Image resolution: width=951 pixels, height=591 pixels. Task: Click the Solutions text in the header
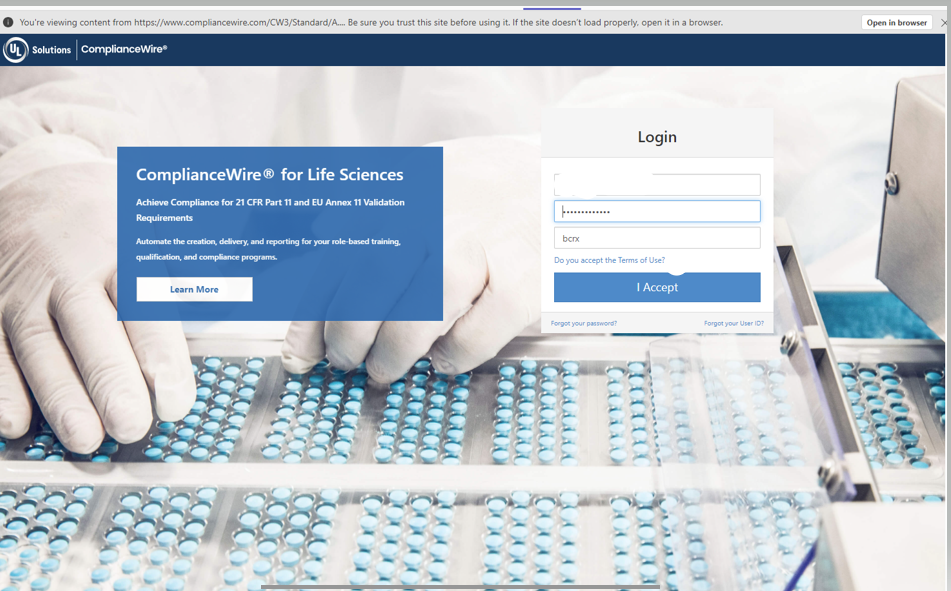coord(52,50)
